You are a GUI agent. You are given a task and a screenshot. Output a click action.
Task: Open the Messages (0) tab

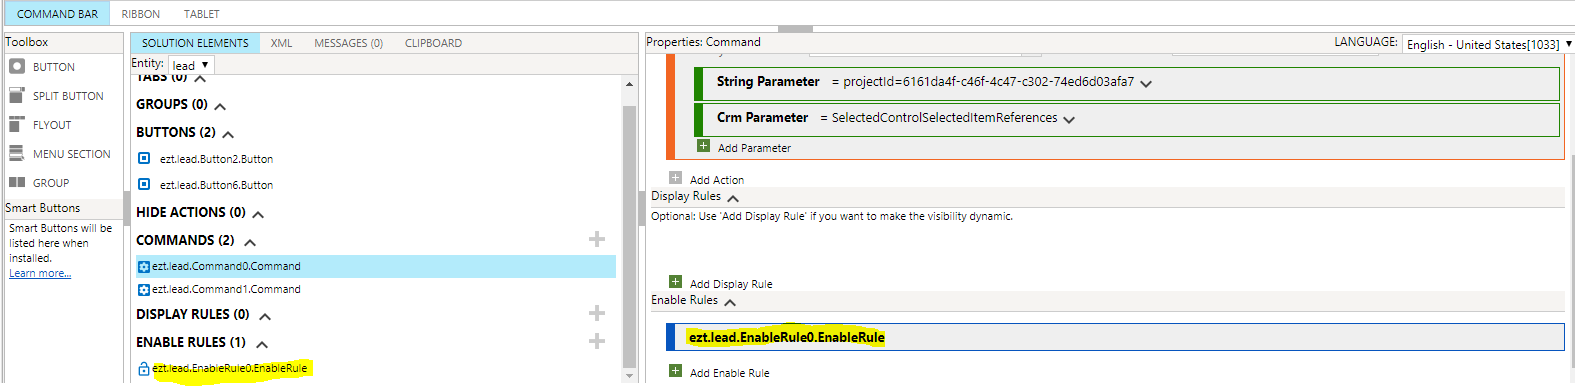point(348,43)
